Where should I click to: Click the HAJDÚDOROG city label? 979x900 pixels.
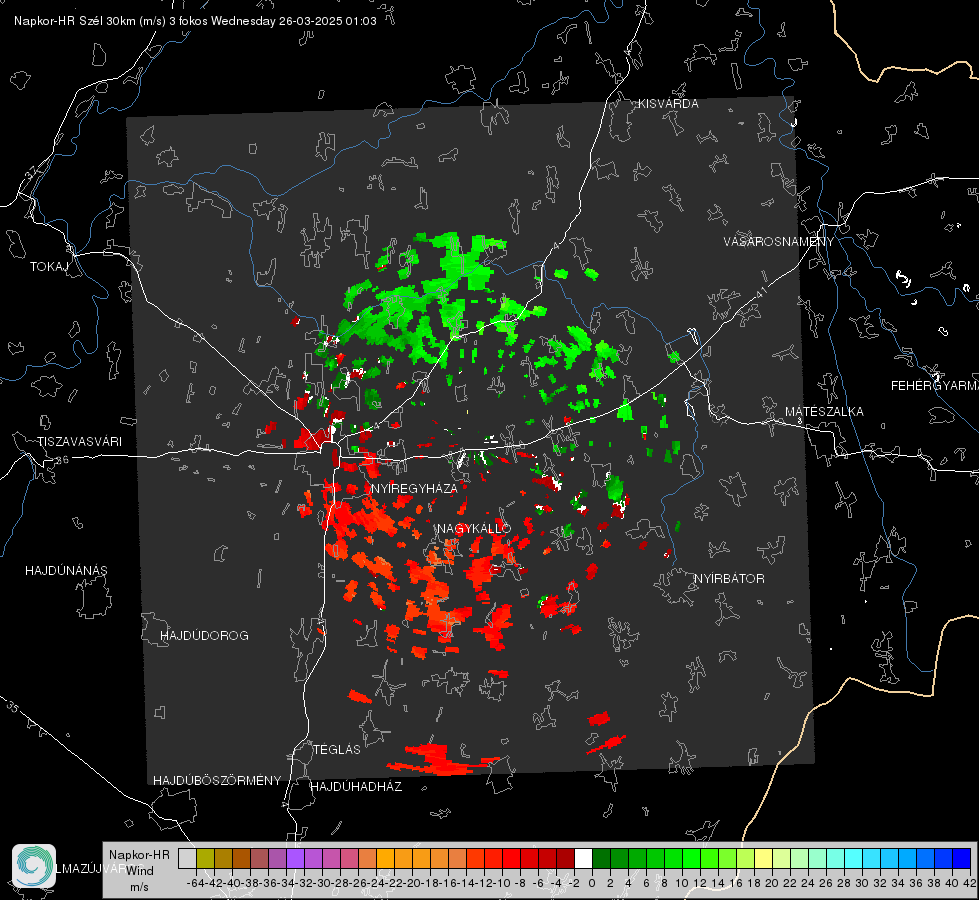click(204, 636)
